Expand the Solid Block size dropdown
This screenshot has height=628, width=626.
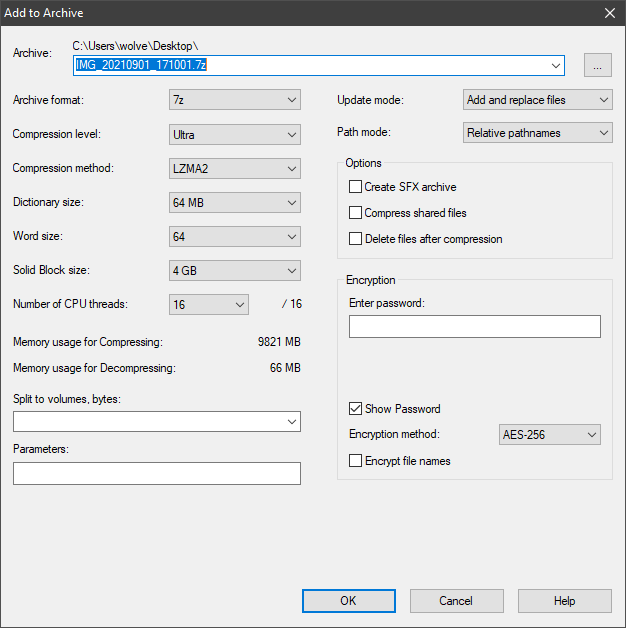click(235, 271)
